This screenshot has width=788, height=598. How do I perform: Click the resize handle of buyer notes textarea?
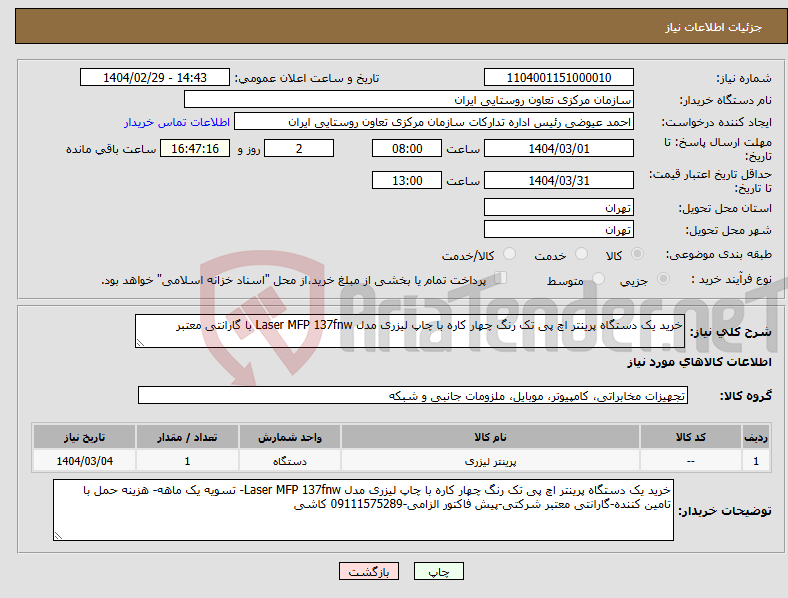(x=58, y=536)
